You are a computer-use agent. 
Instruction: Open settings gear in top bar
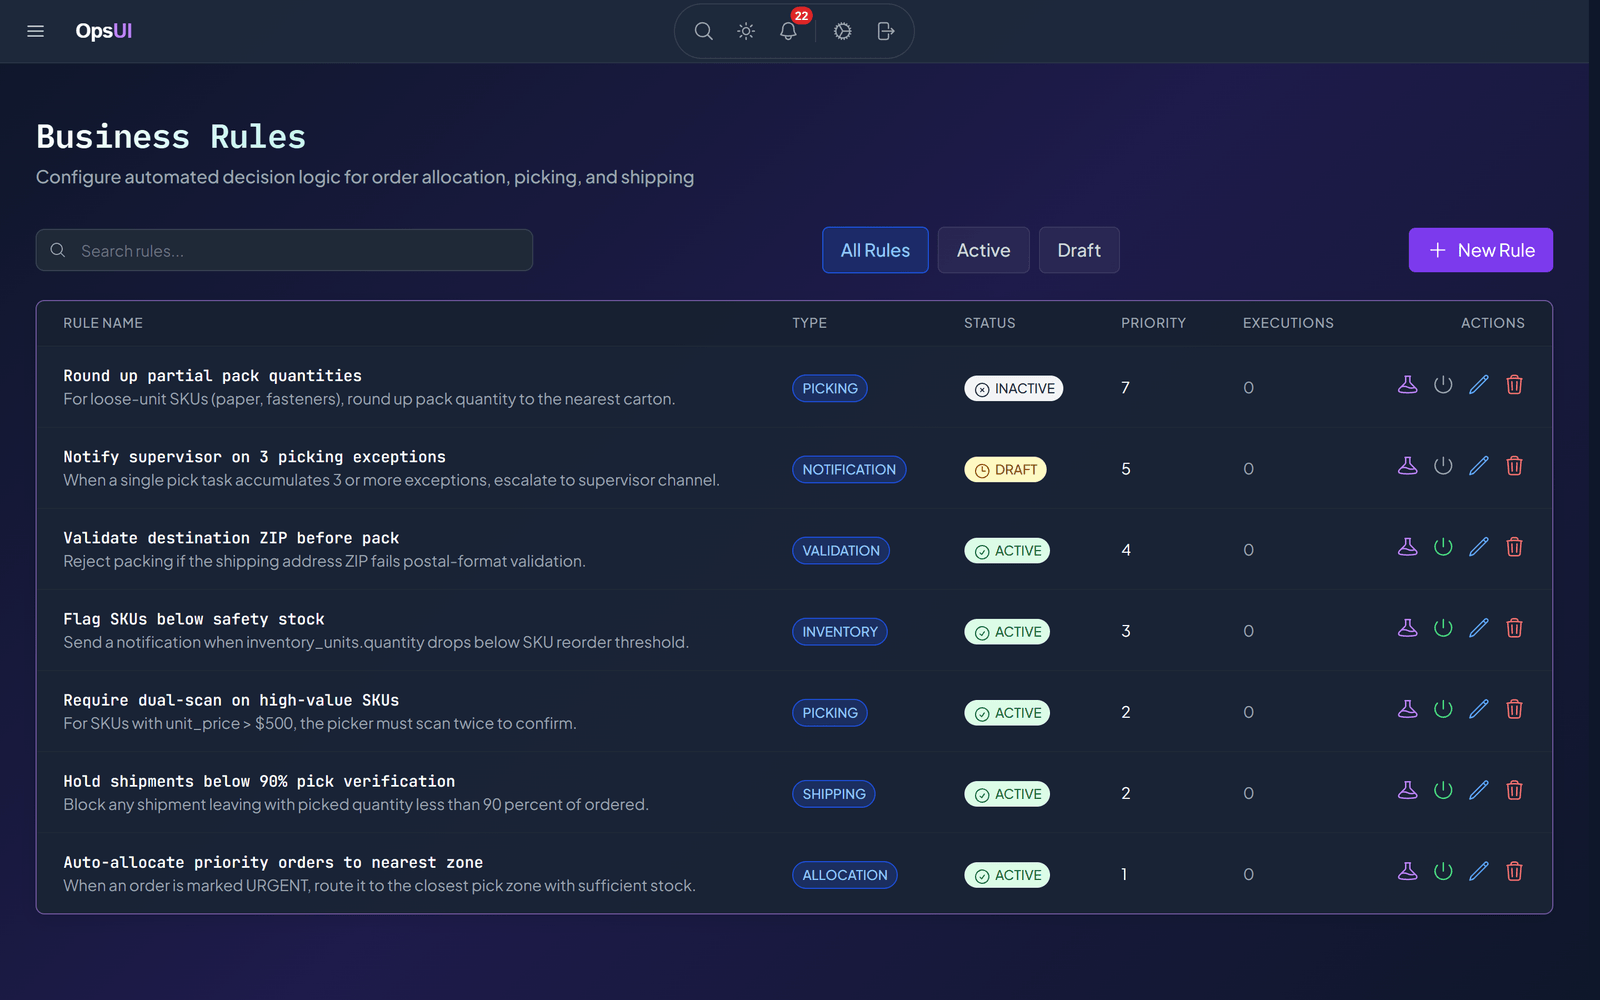click(x=843, y=31)
